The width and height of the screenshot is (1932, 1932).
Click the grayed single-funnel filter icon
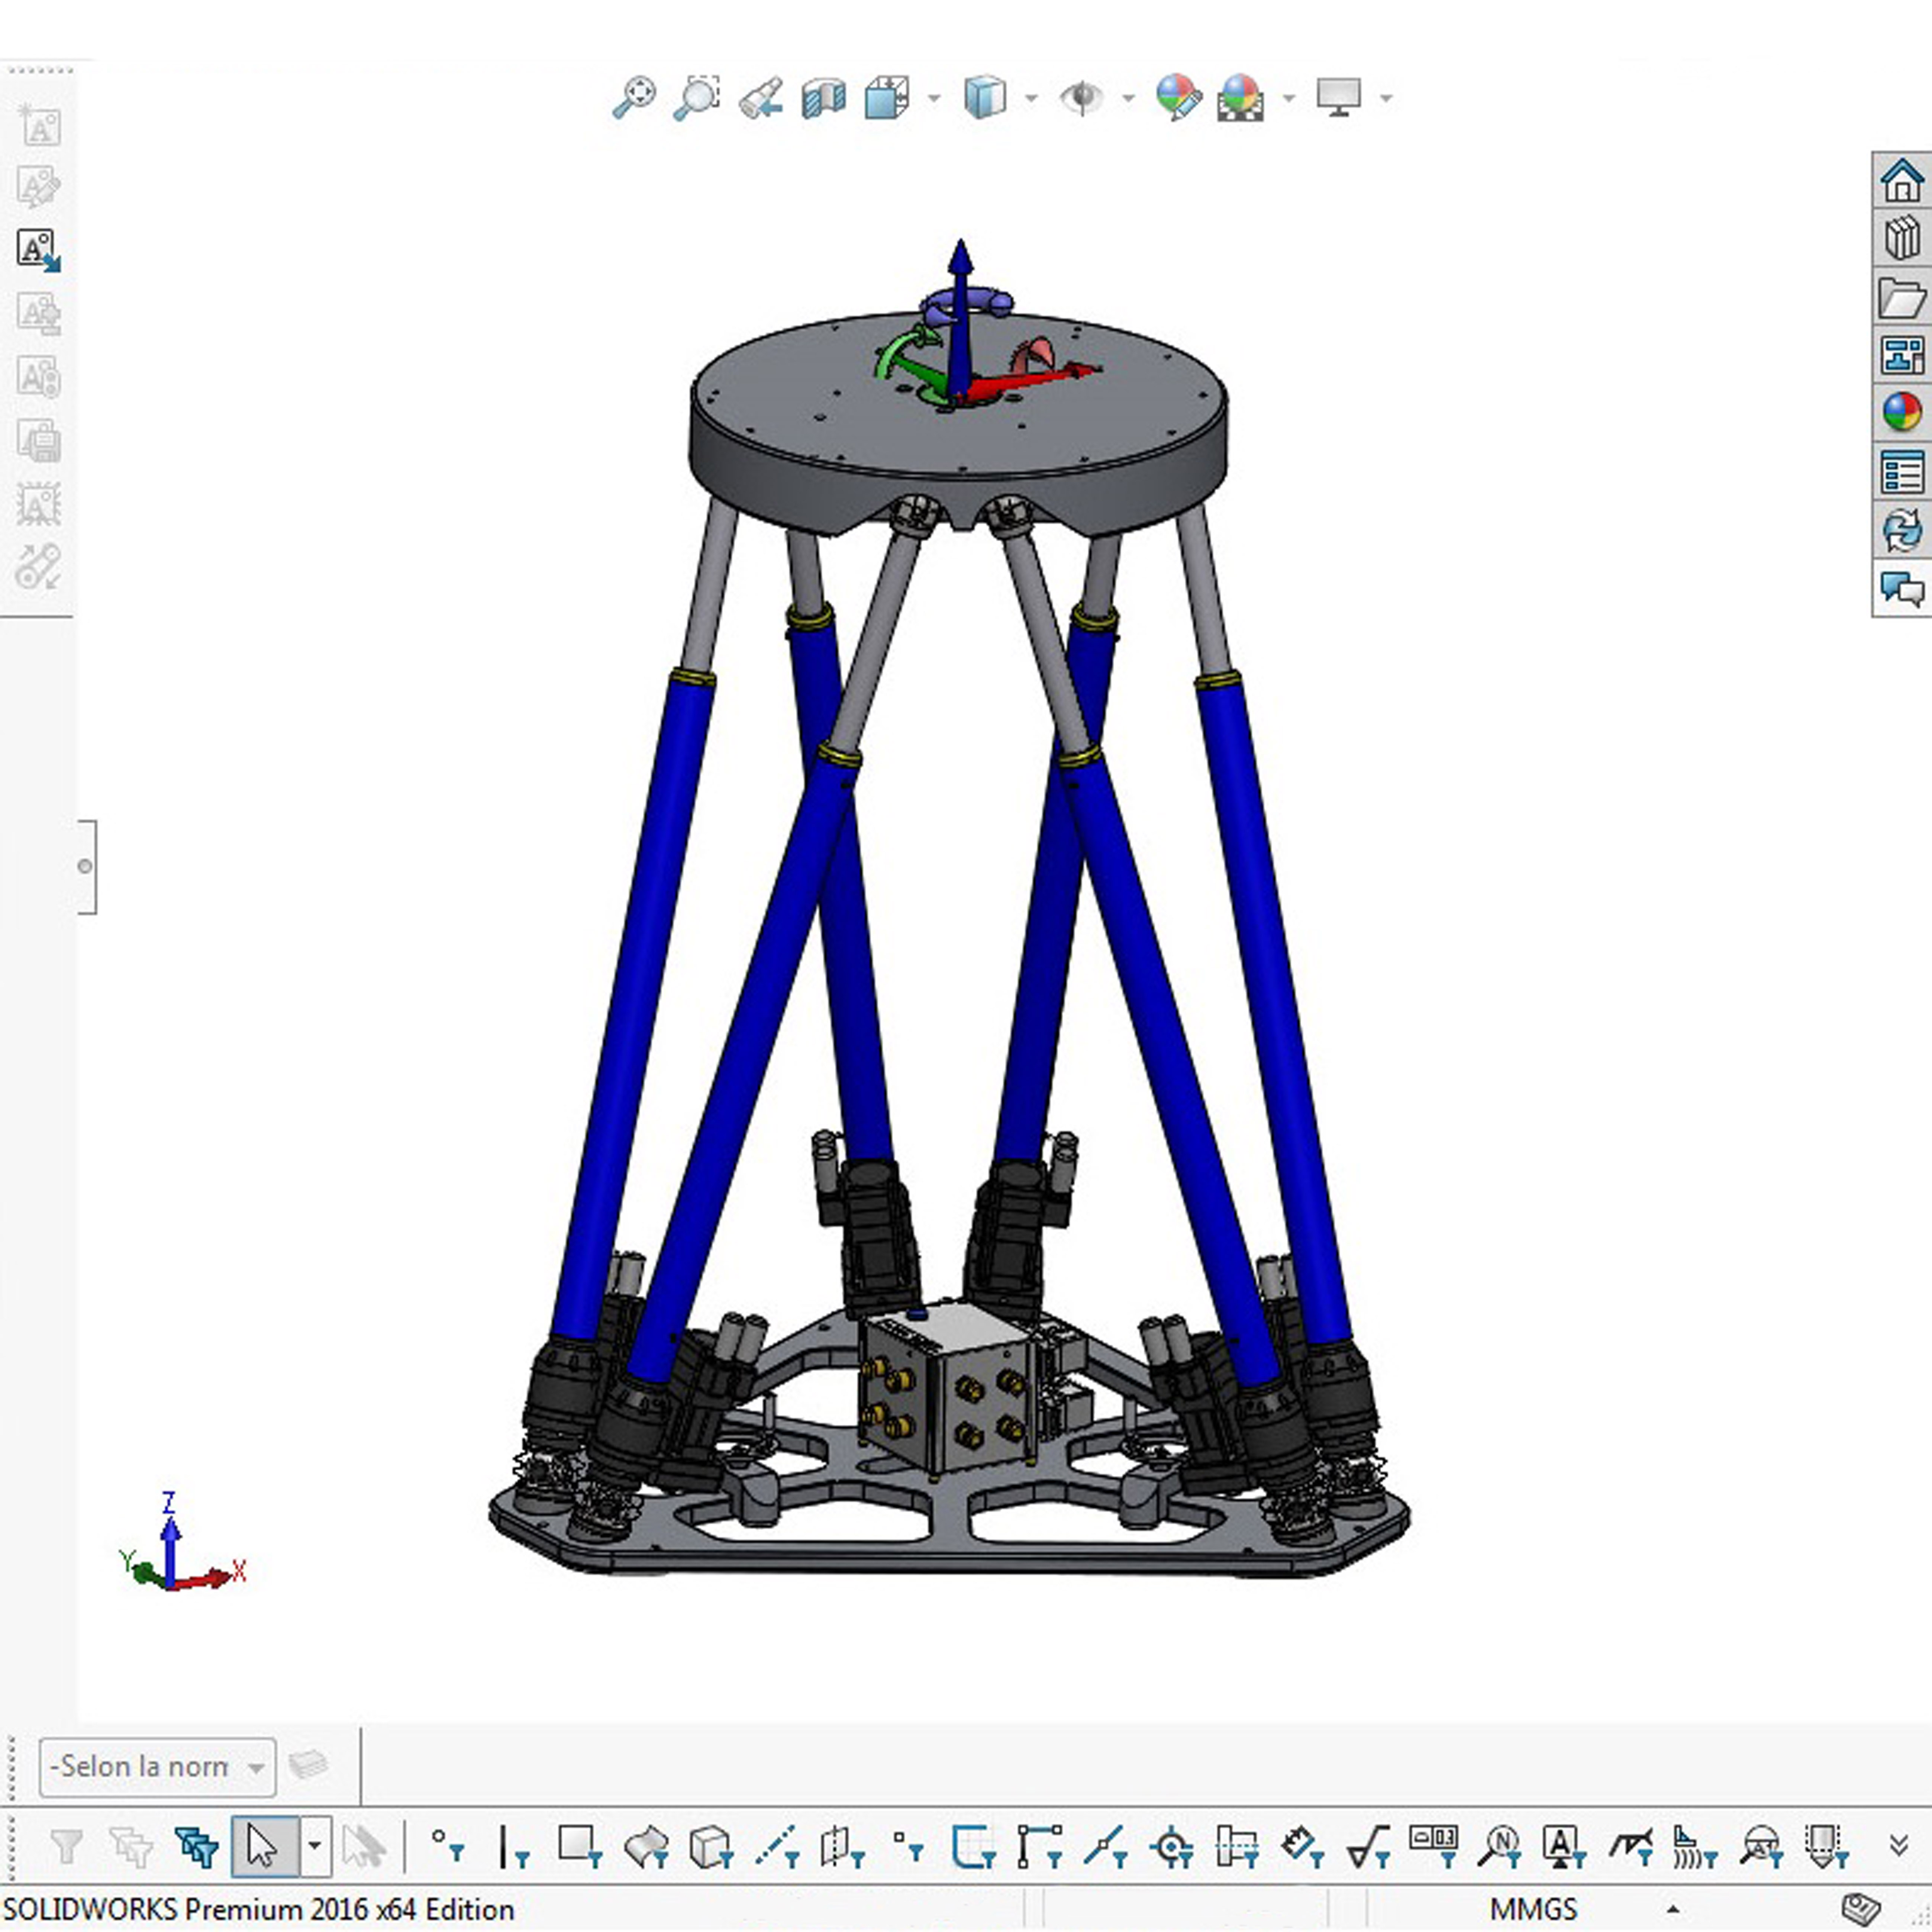66,1846
